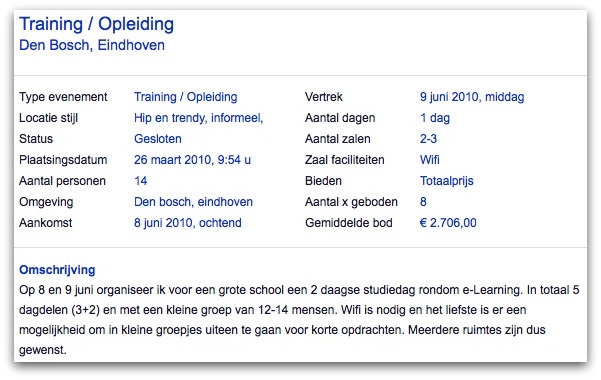Select the Type evenement value Training / Opleiding
The width and height of the screenshot is (601, 380).
(186, 97)
